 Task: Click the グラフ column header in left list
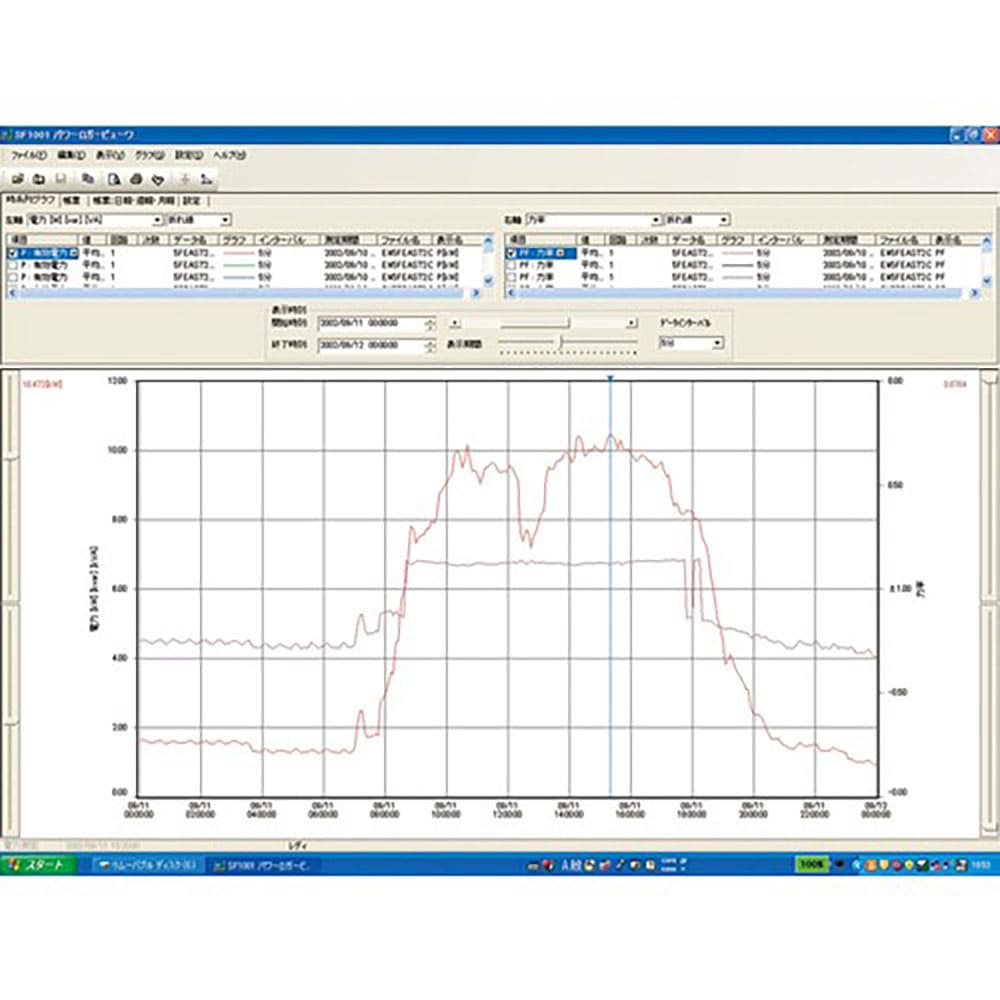pyautogui.click(x=236, y=241)
